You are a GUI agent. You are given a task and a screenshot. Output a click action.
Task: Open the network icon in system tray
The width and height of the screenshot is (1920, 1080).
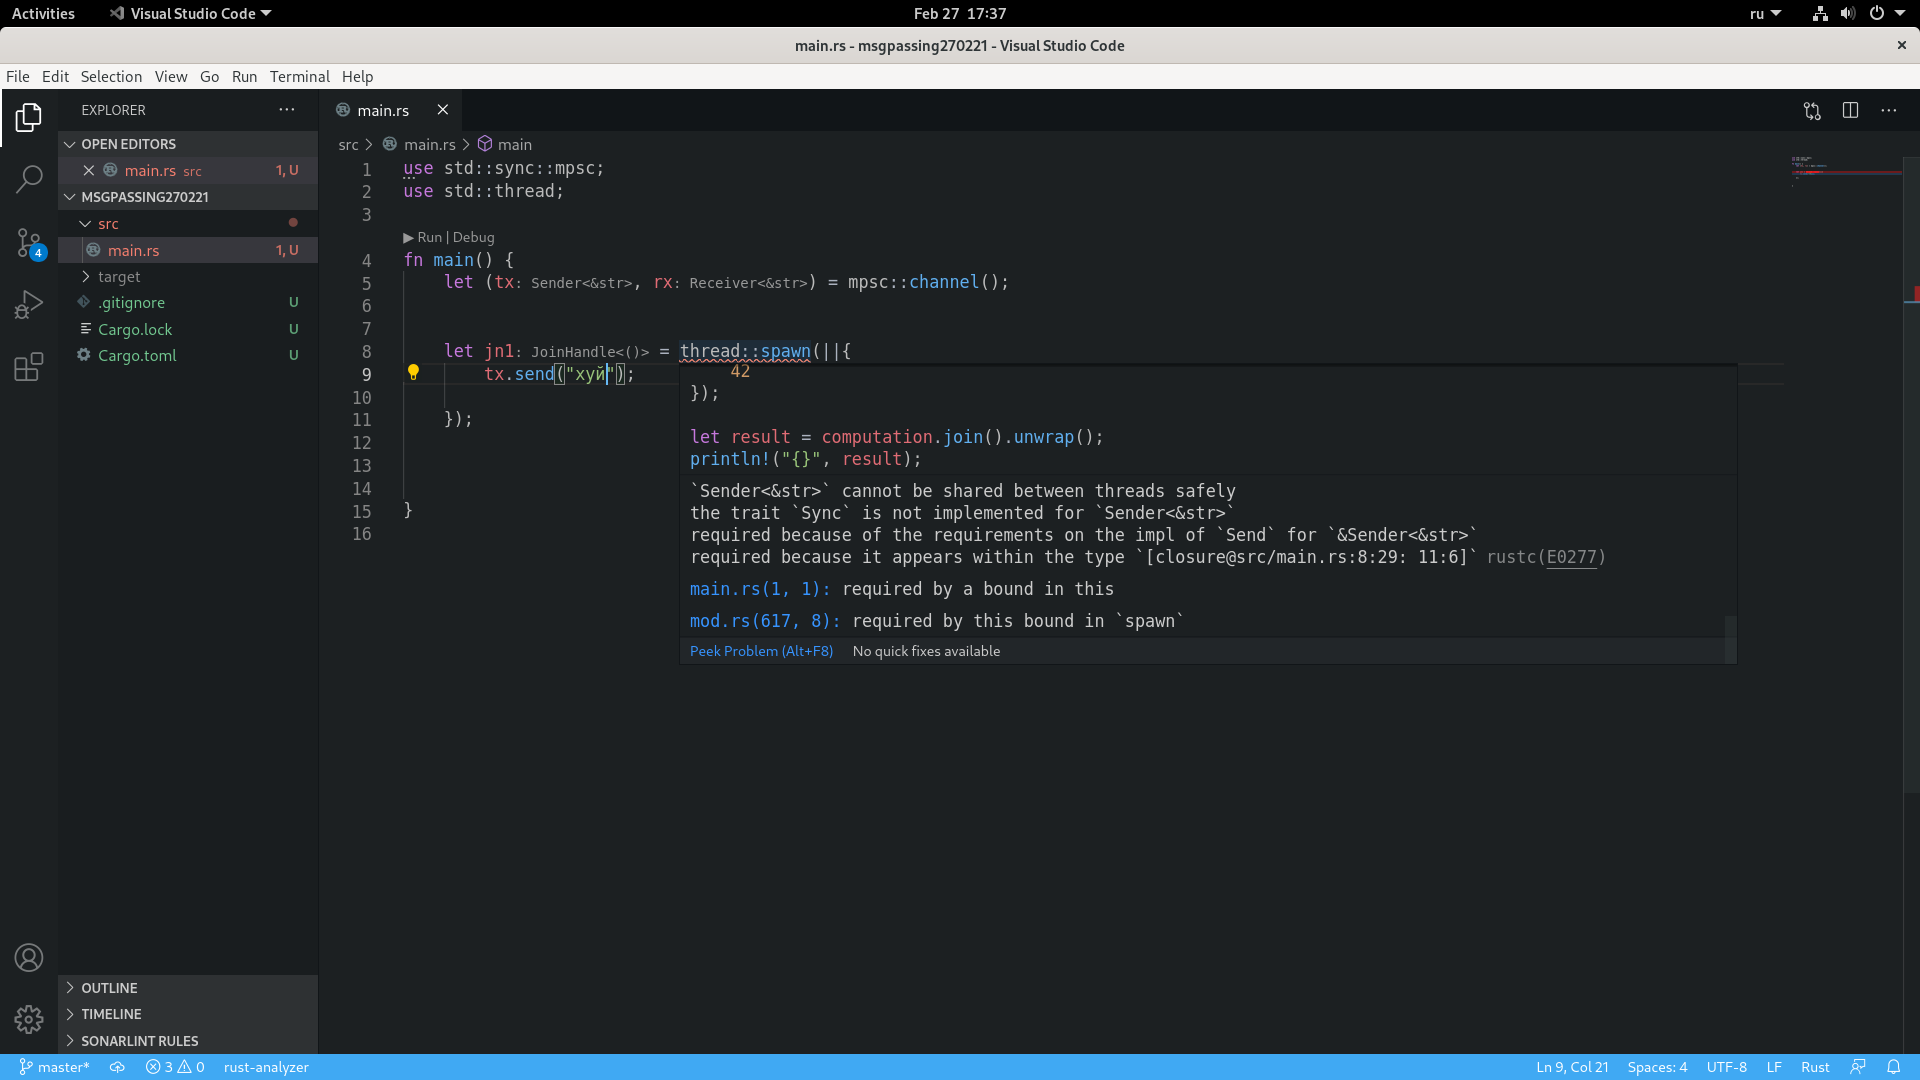[1820, 13]
